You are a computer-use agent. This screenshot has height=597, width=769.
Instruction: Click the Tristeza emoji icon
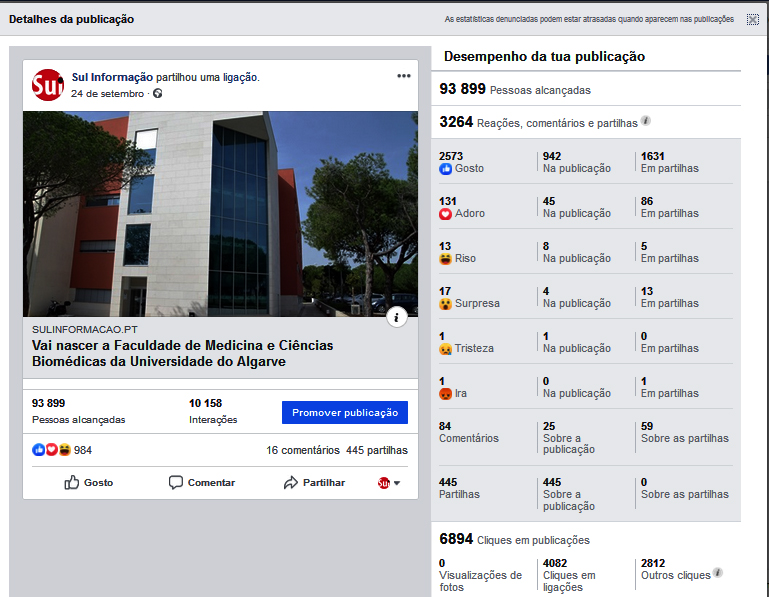tap(445, 349)
